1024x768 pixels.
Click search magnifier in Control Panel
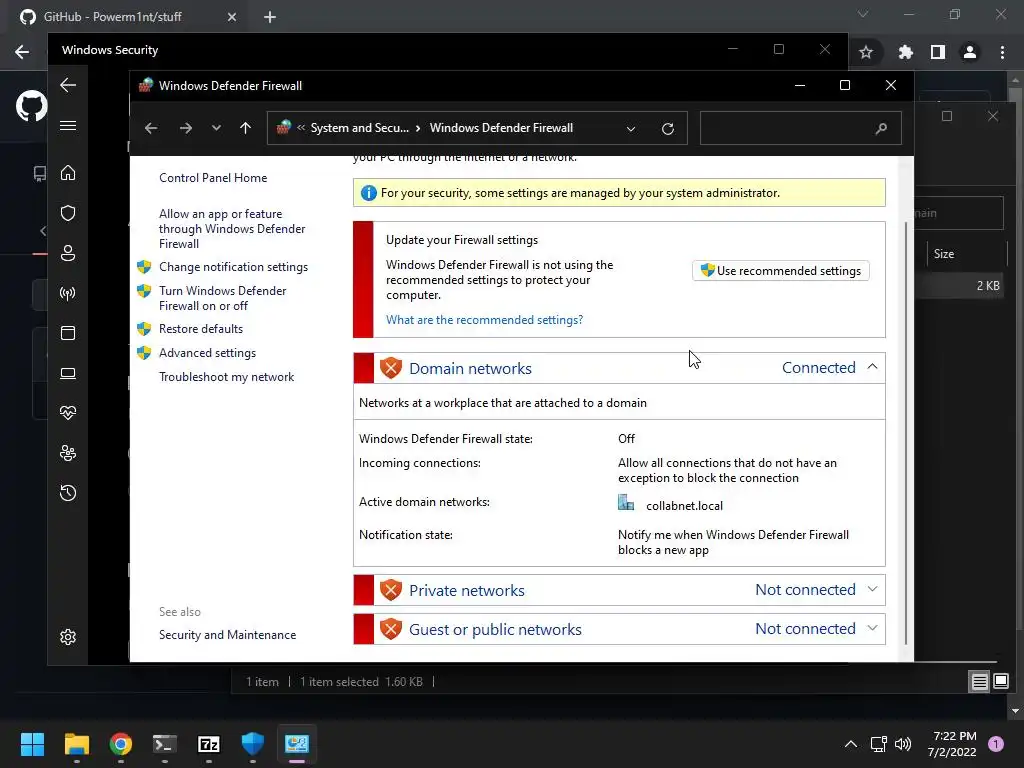[x=881, y=129]
